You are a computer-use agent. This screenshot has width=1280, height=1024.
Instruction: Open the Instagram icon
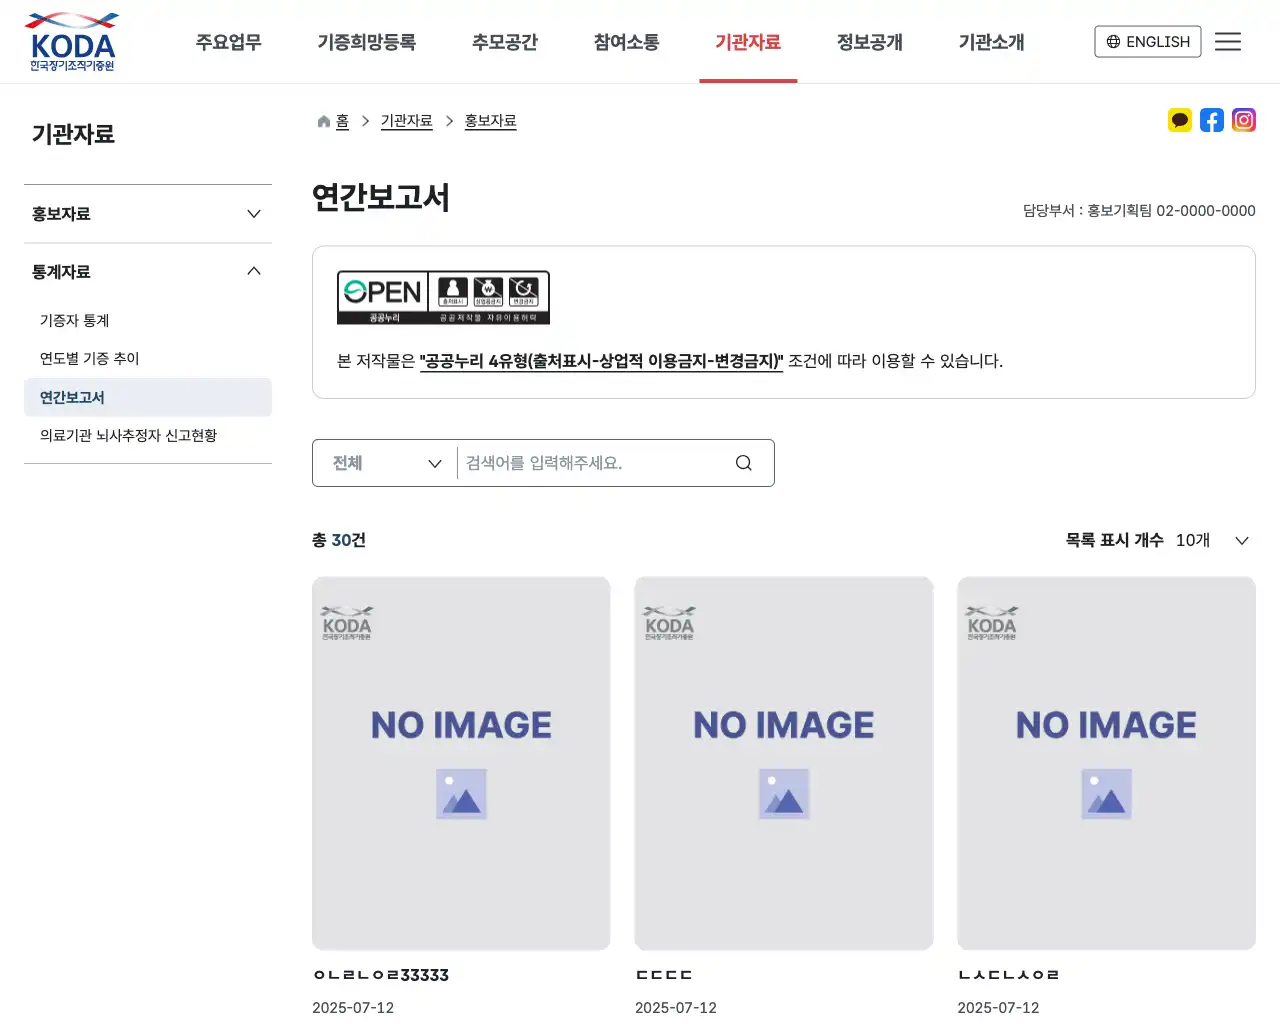tap(1244, 120)
